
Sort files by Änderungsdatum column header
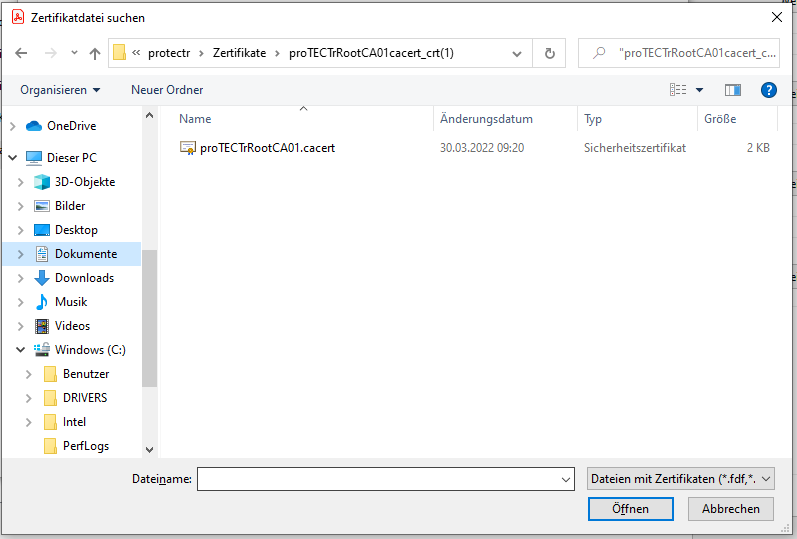(486, 119)
